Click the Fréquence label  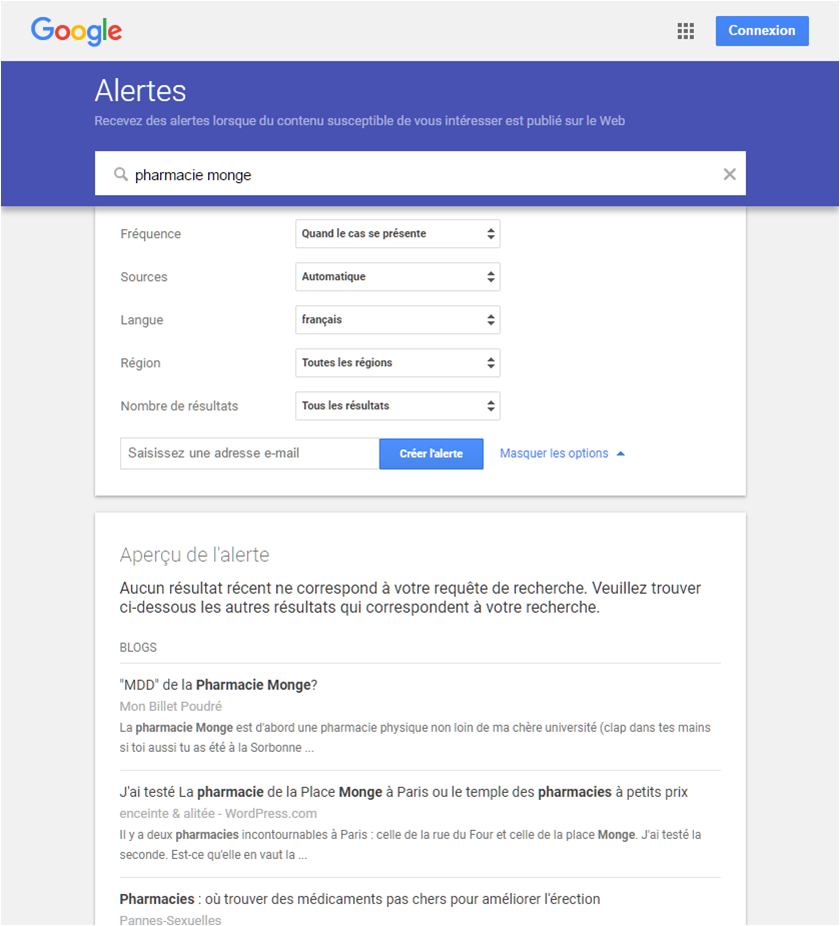coord(151,234)
